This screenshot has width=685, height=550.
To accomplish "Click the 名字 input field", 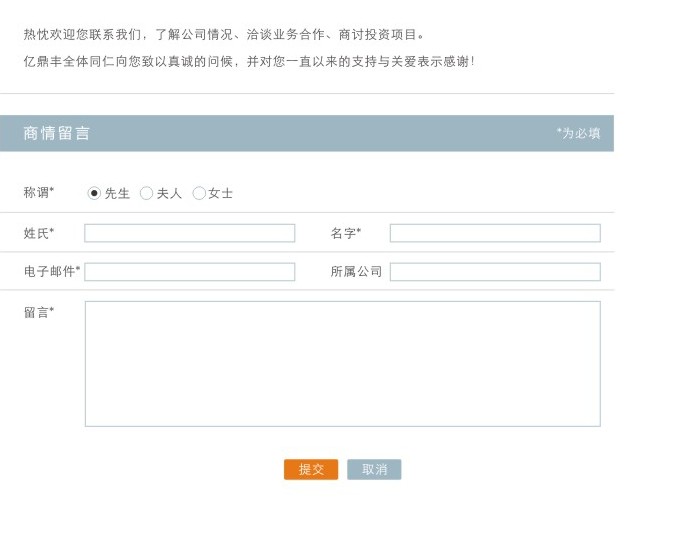I will click(x=495, y=233).
